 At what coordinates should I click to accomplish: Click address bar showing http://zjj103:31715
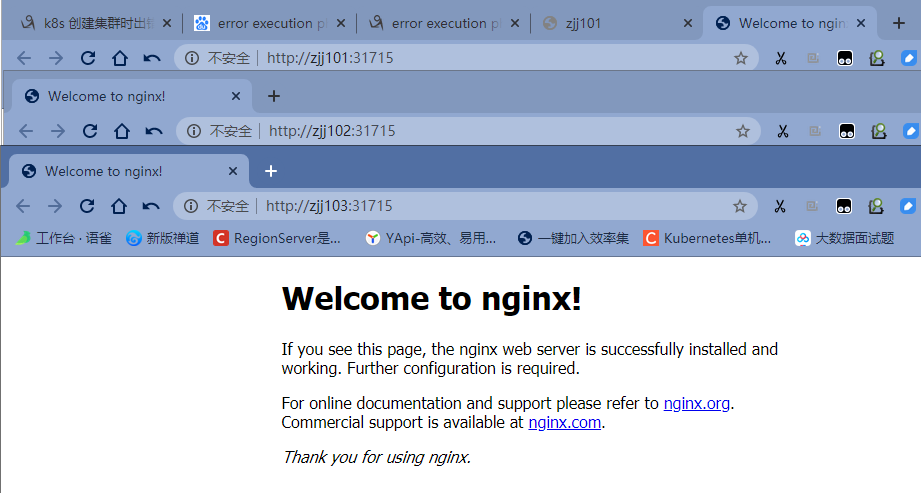[465, 206]
